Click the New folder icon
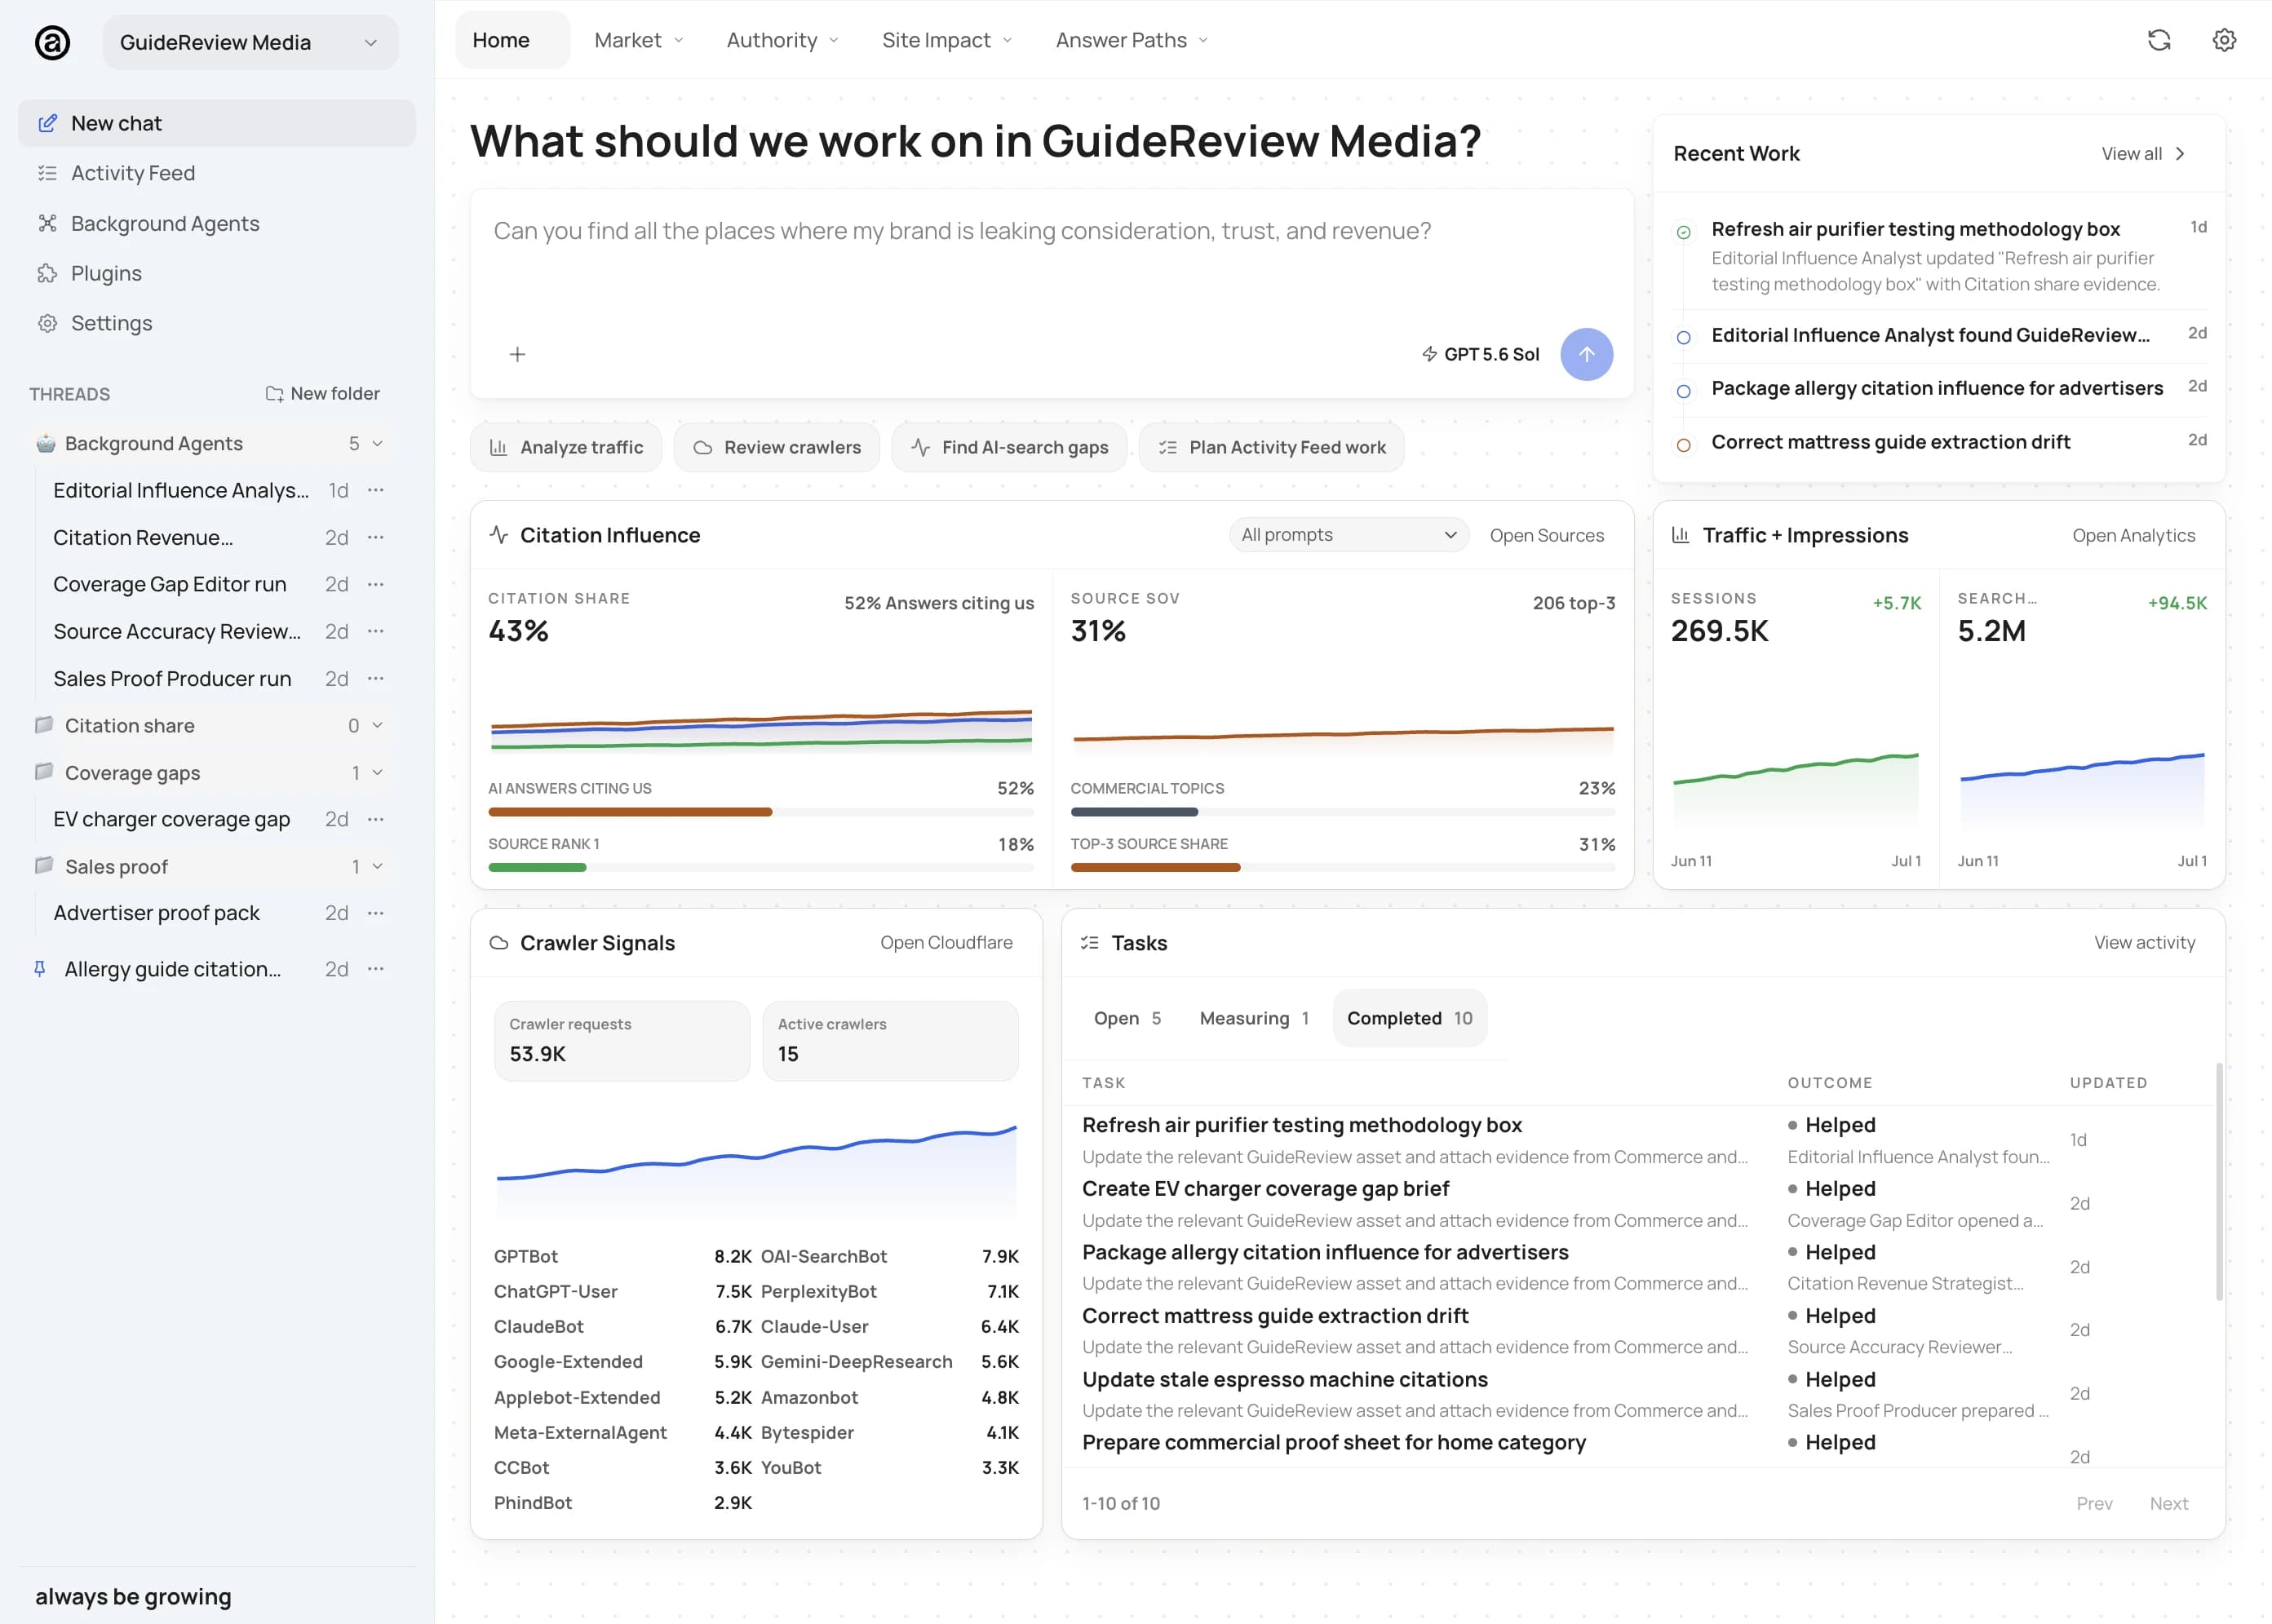 (274, 393)
